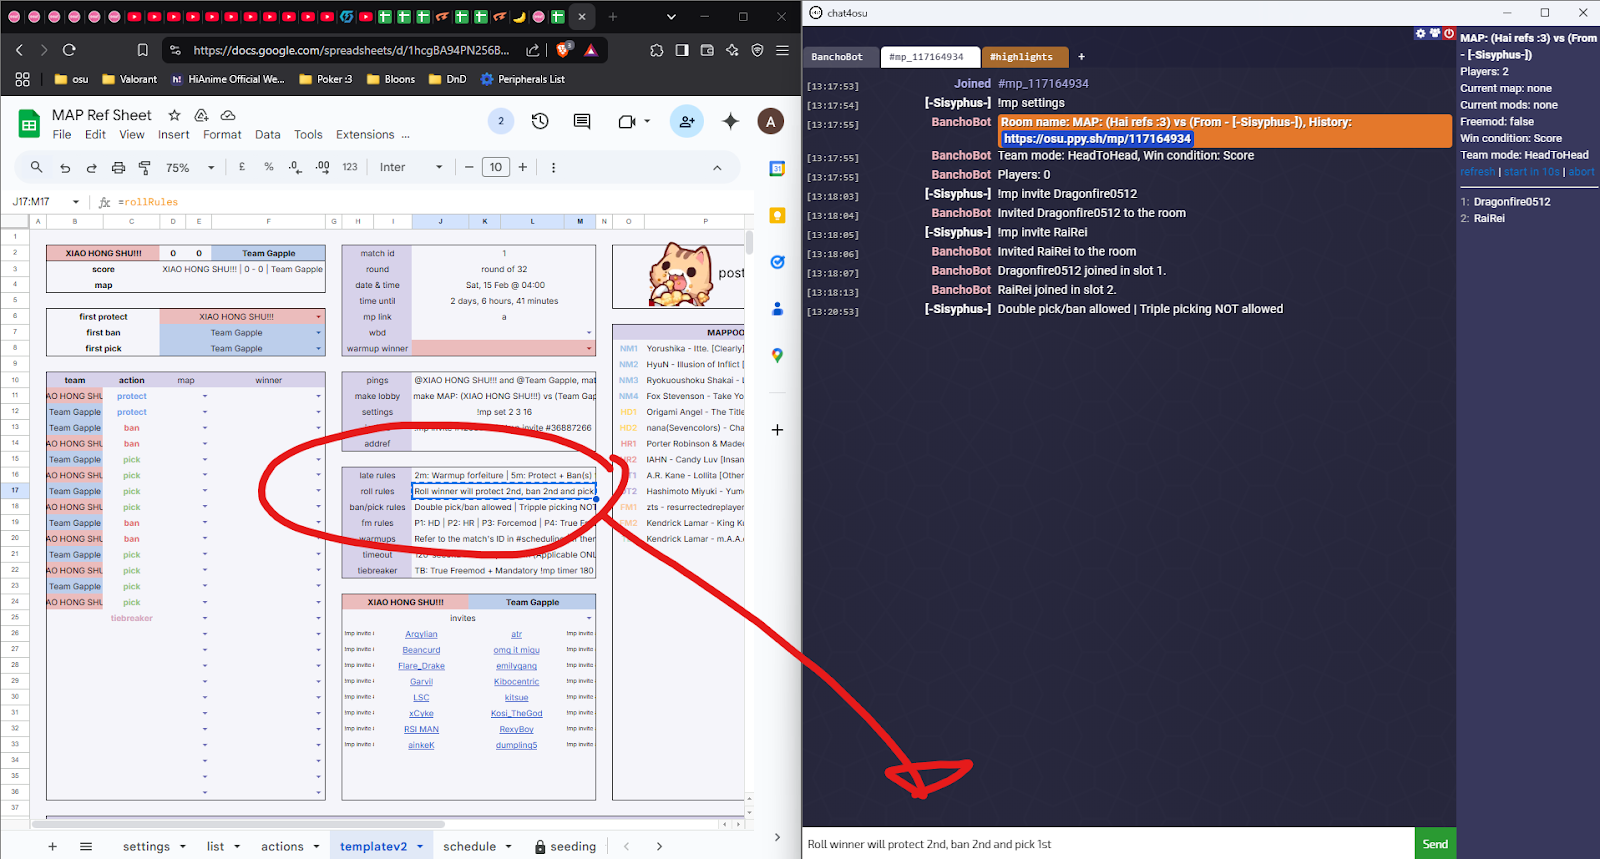
Task: Open settings sheet tab menu arrow
Action: pos(183,846)
